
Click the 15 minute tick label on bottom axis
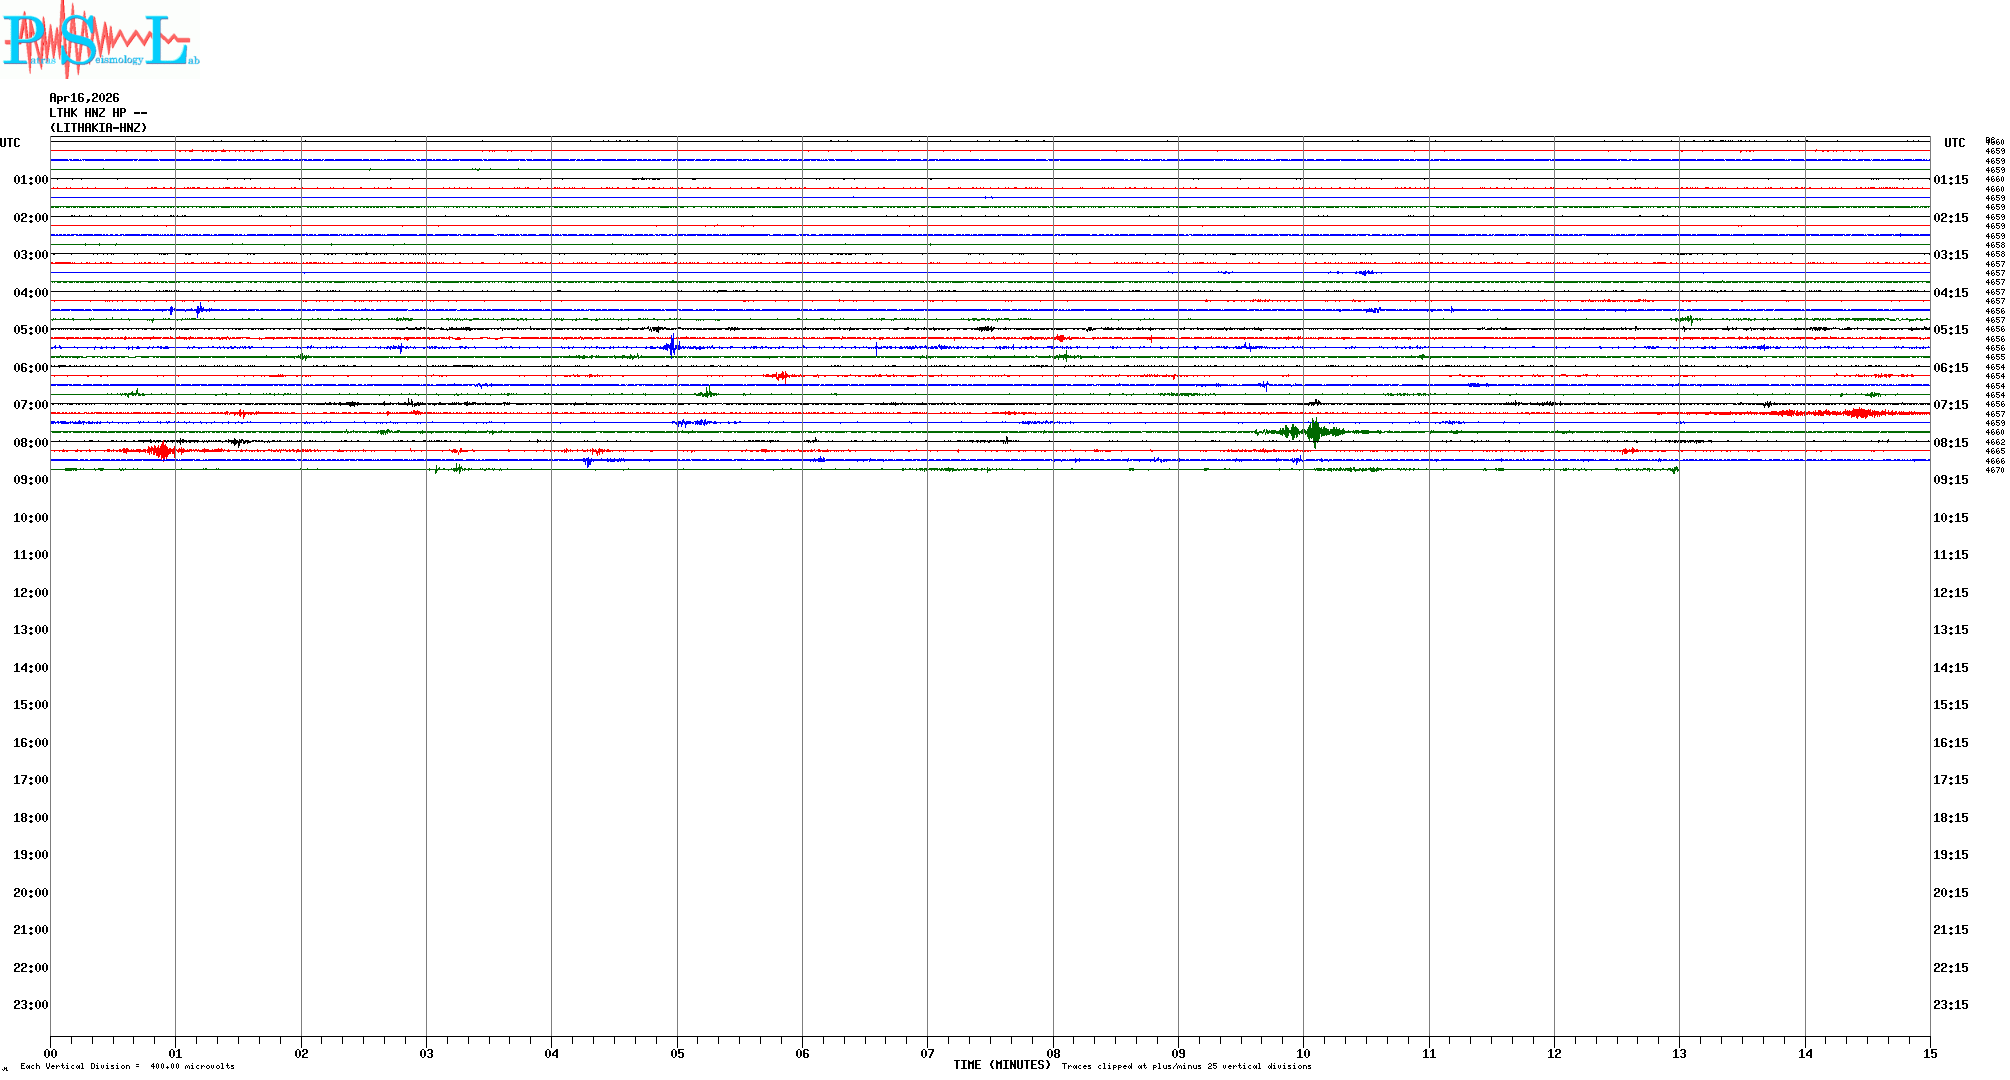1929,1053
